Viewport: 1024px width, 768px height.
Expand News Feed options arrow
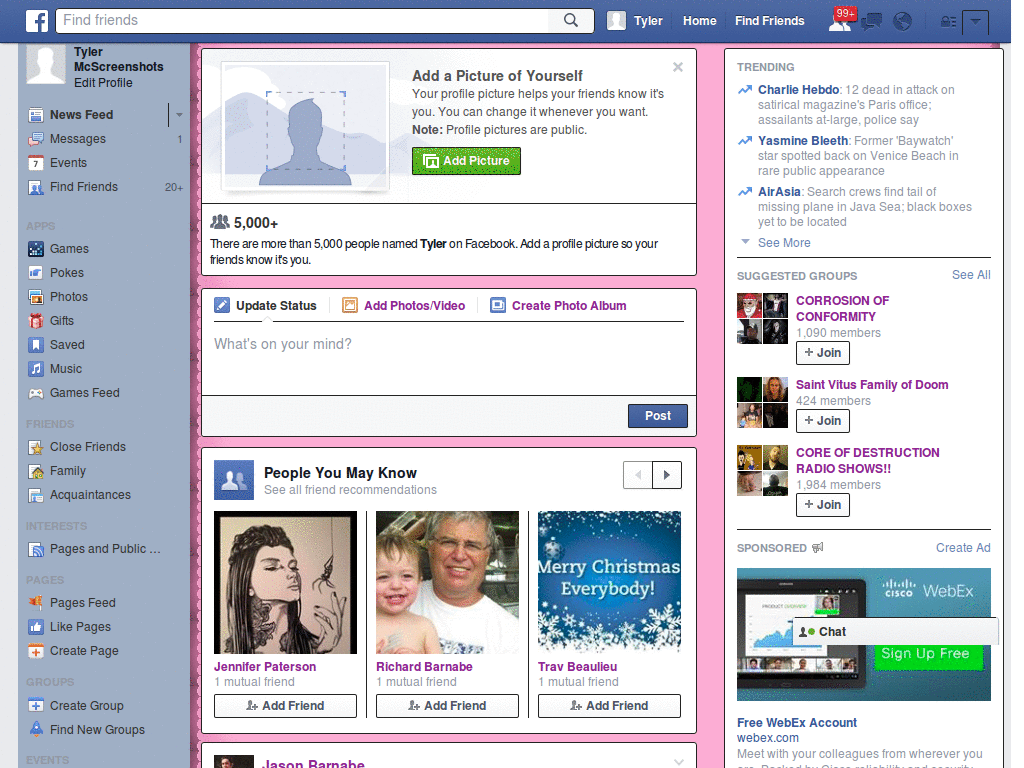click(179, 115)
